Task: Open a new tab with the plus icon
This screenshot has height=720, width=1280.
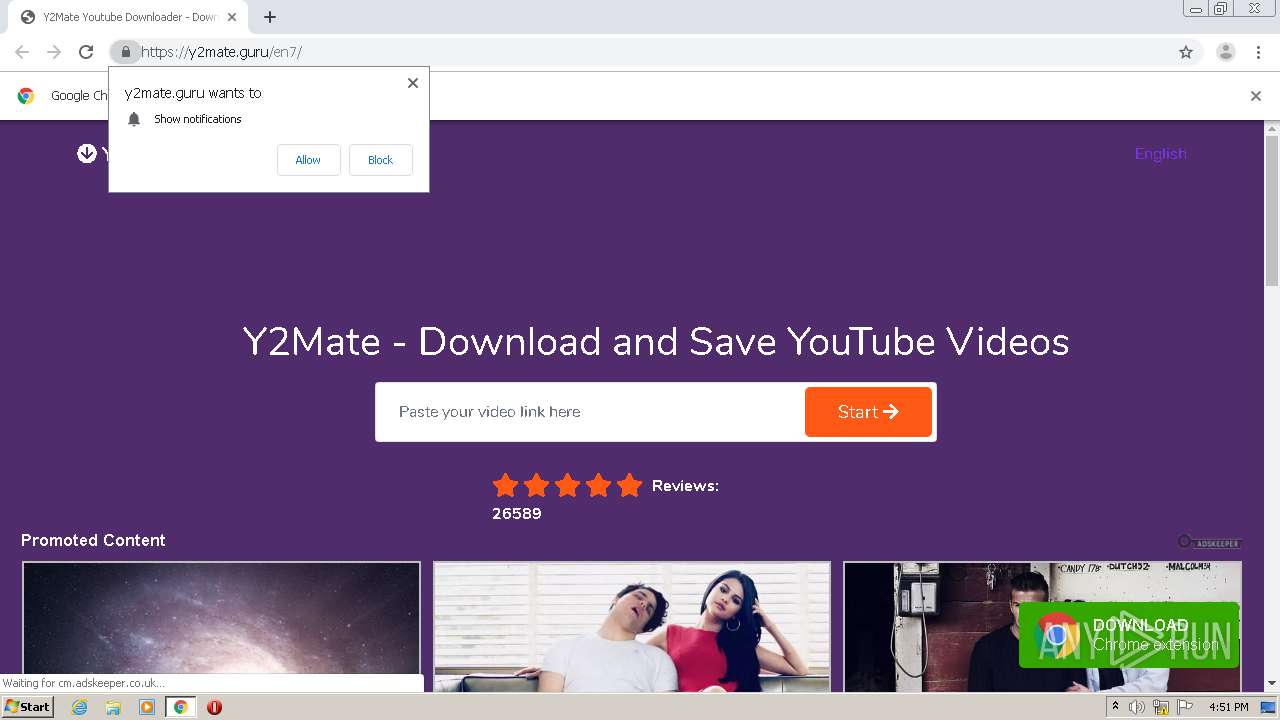Action: point(270,17)
